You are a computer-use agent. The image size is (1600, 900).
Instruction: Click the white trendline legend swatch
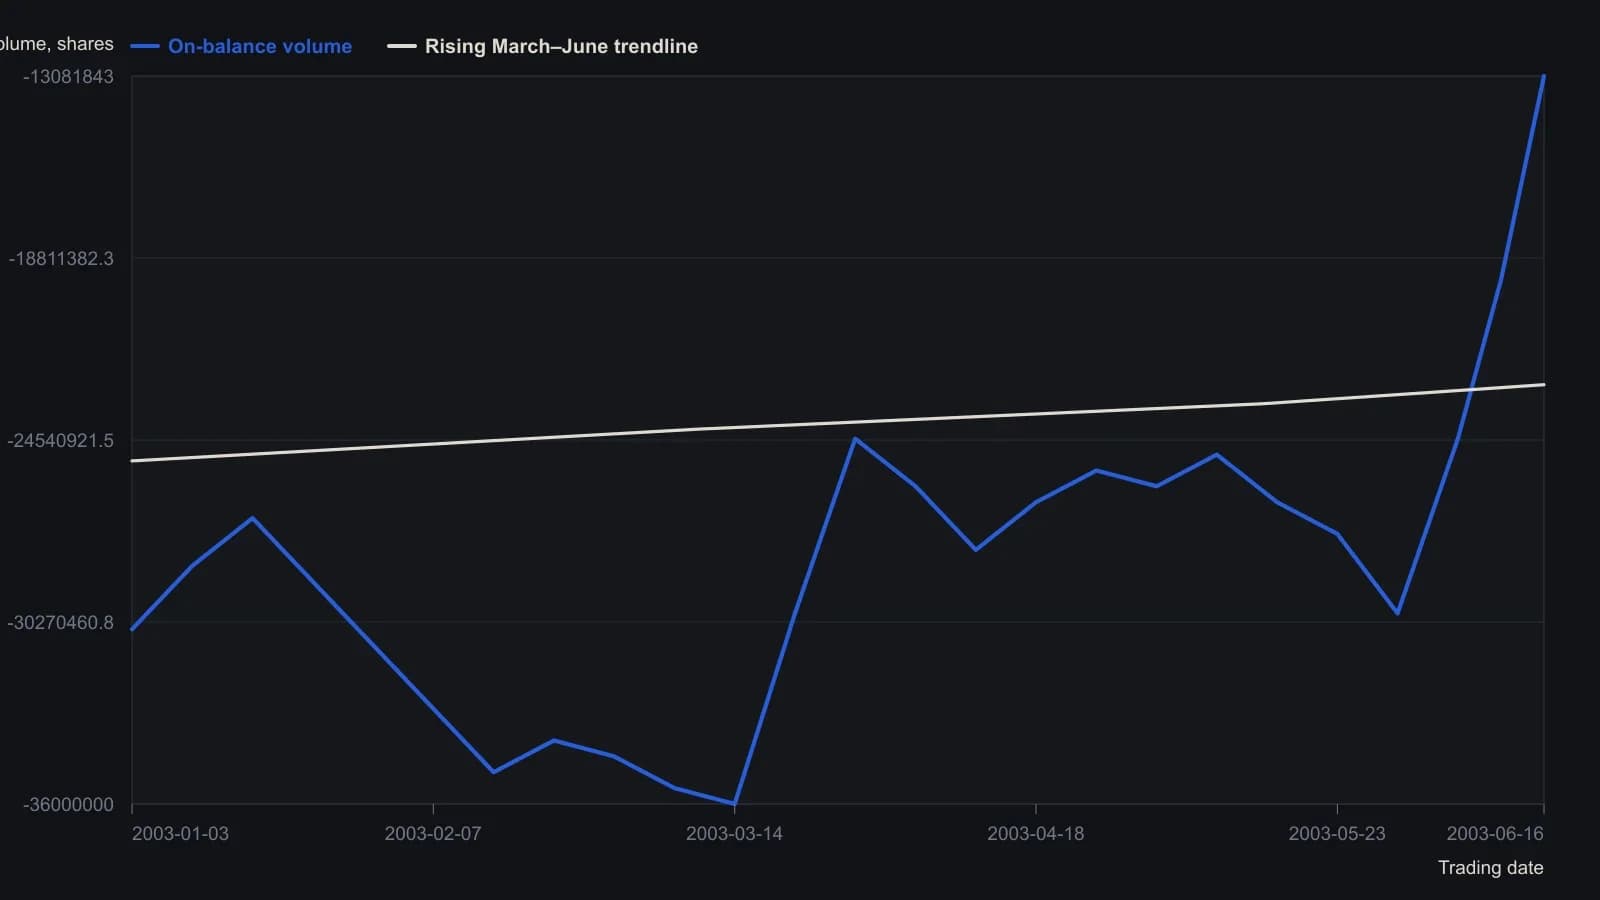[402, 46]
